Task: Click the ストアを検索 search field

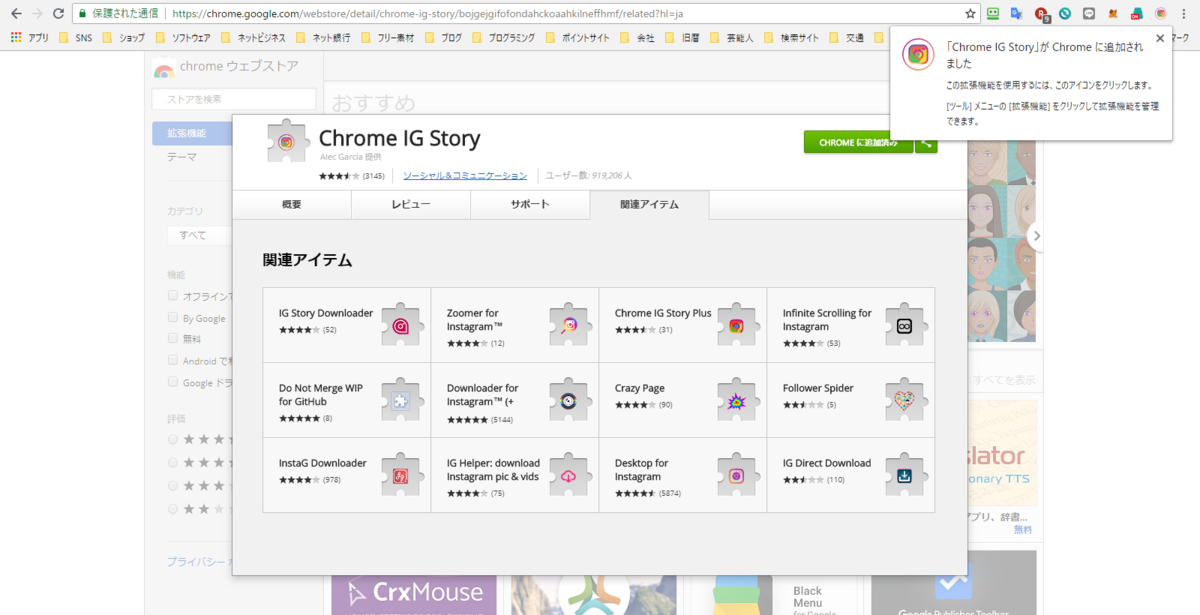Action: [234, 99]
